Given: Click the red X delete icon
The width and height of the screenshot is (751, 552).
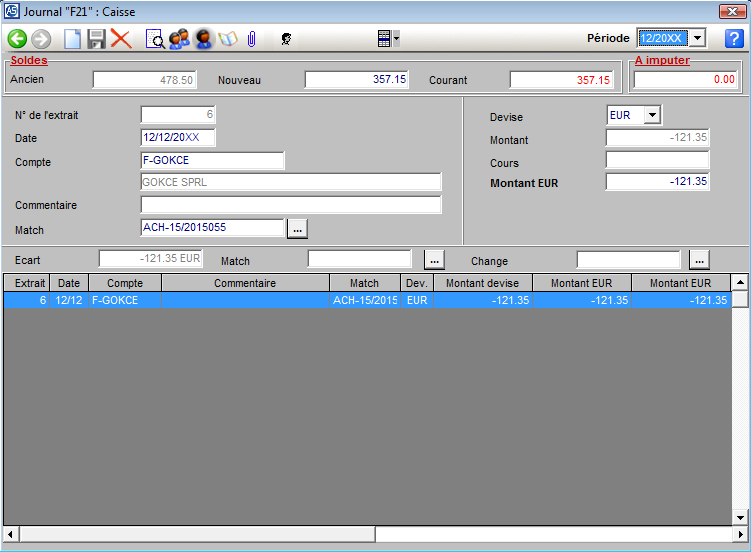Looking at the screenshot, I should [x=121, y=39].
